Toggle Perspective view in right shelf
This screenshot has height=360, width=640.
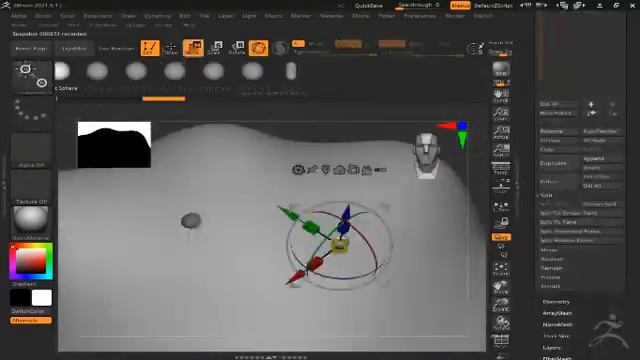[x=501, y=169]
